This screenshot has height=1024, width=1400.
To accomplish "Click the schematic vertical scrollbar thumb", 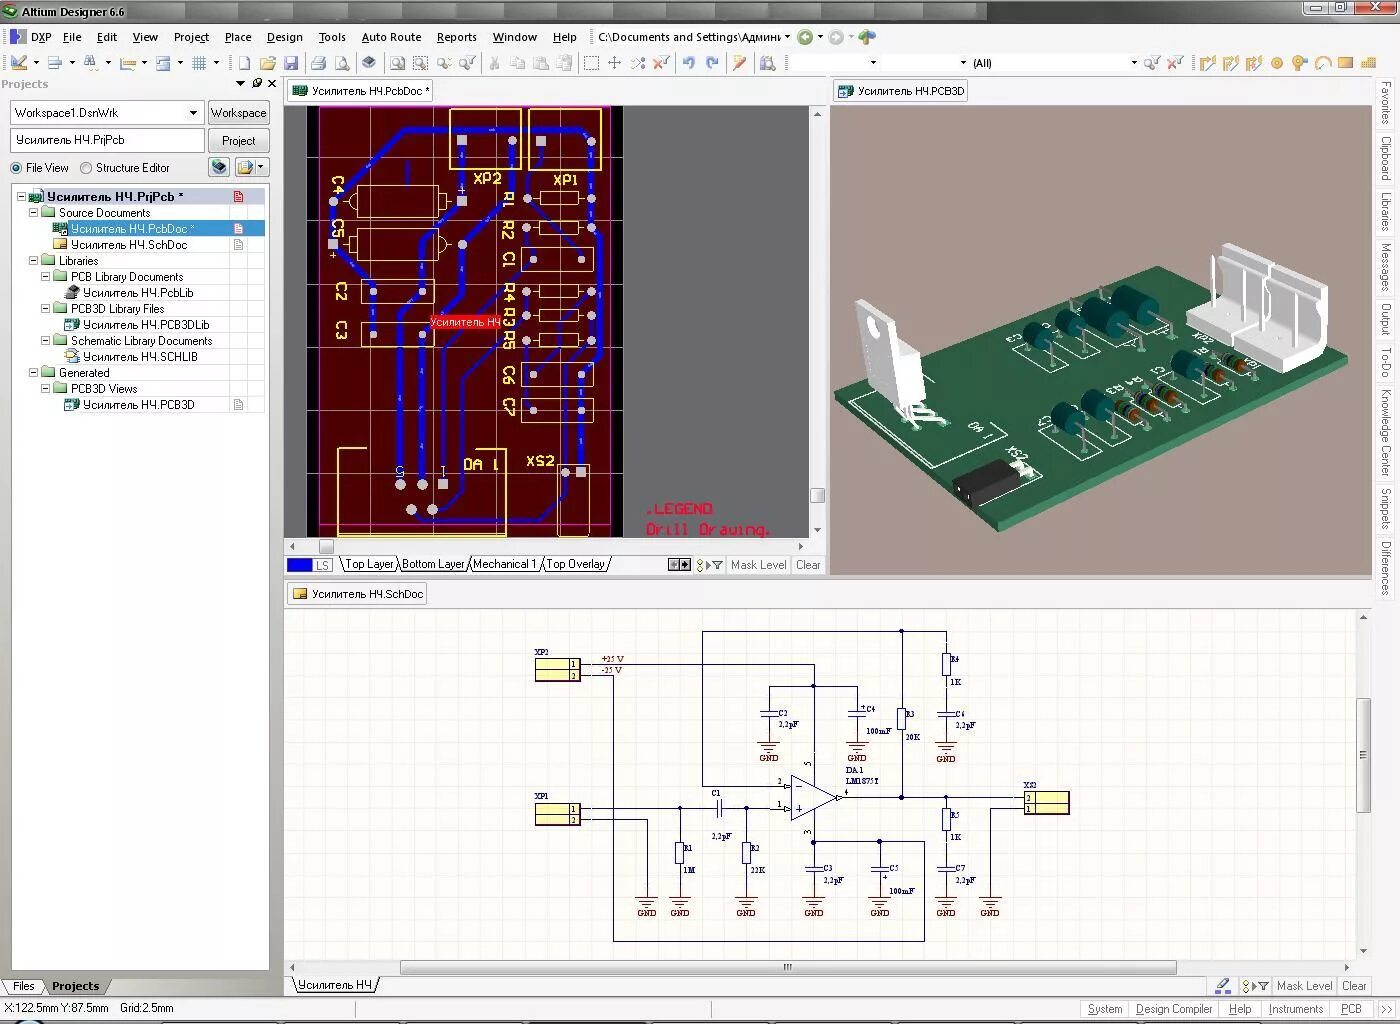I will 1362,755.
